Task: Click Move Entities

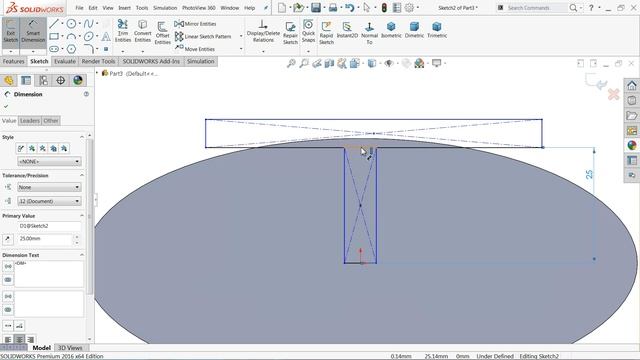Action: tap(195, 49)
